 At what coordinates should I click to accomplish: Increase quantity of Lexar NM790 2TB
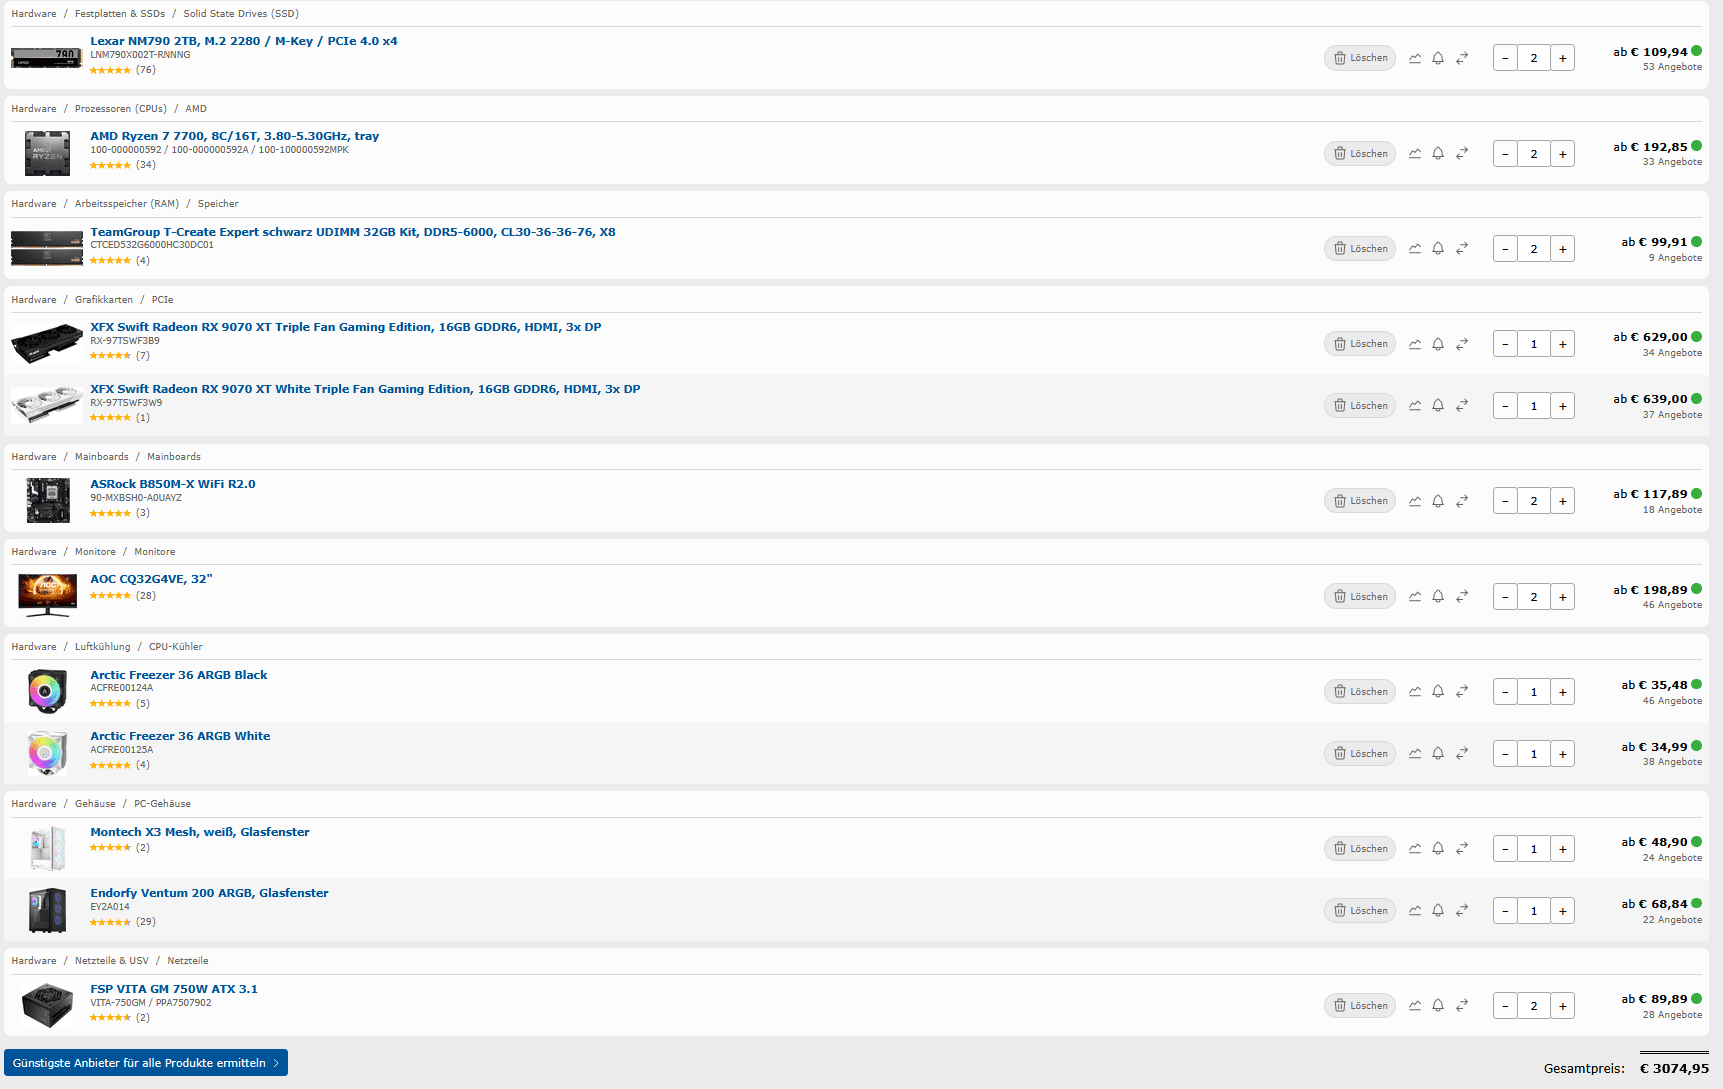pyautogui.click(x=1563, y=58)
